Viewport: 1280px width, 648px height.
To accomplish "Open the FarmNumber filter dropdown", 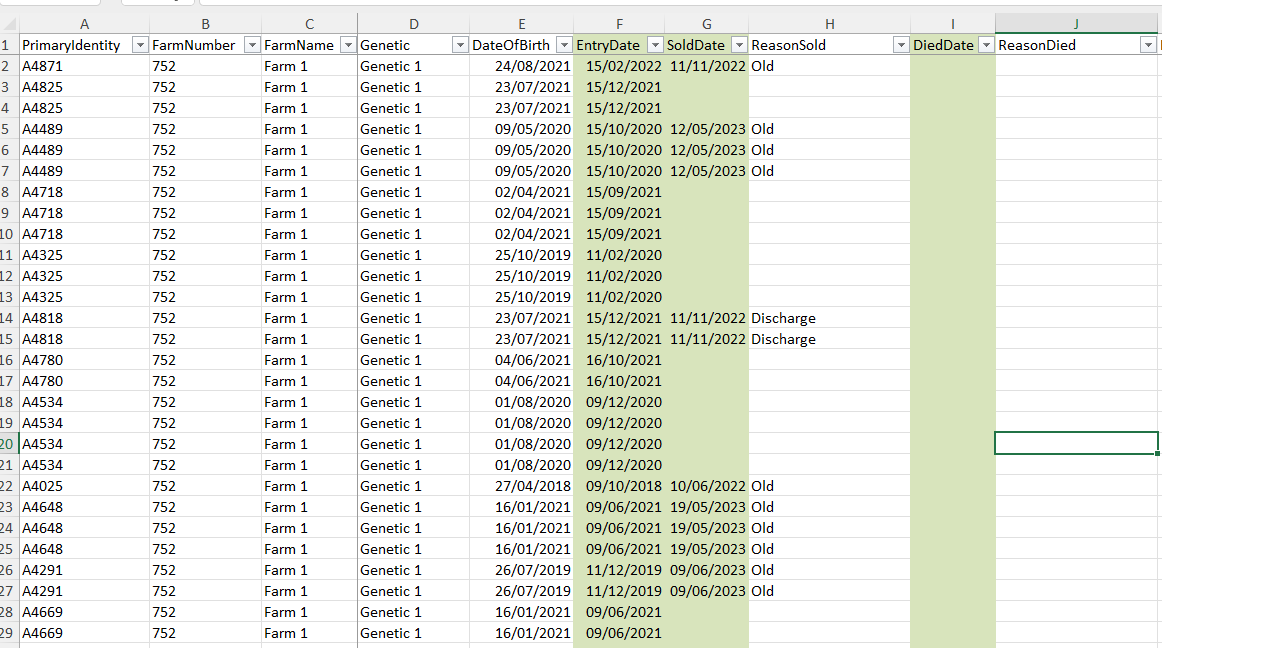I will click(252, 45).
